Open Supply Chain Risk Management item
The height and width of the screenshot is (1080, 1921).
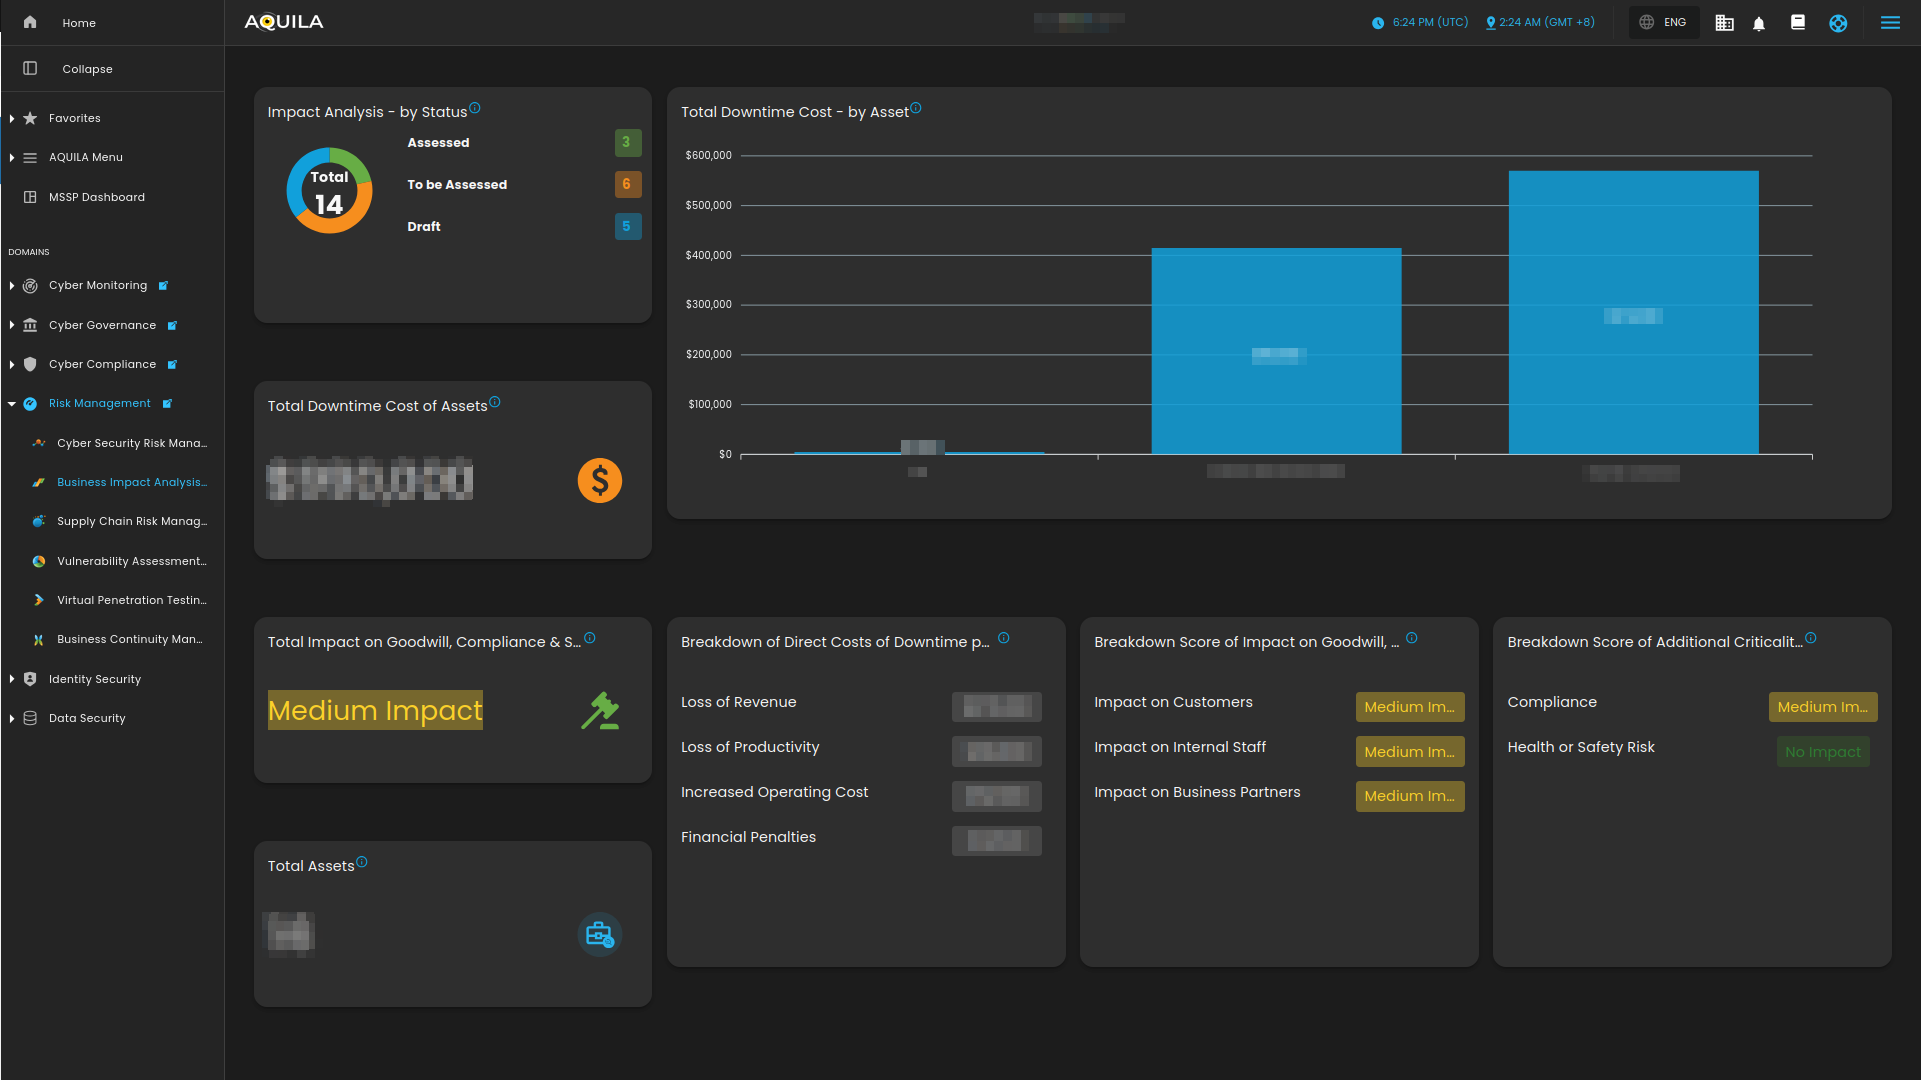pyautogui.click(x=131, y=521)
